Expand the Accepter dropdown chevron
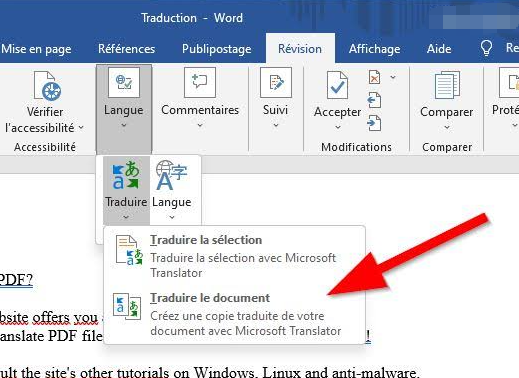 (x=338, y=127)
